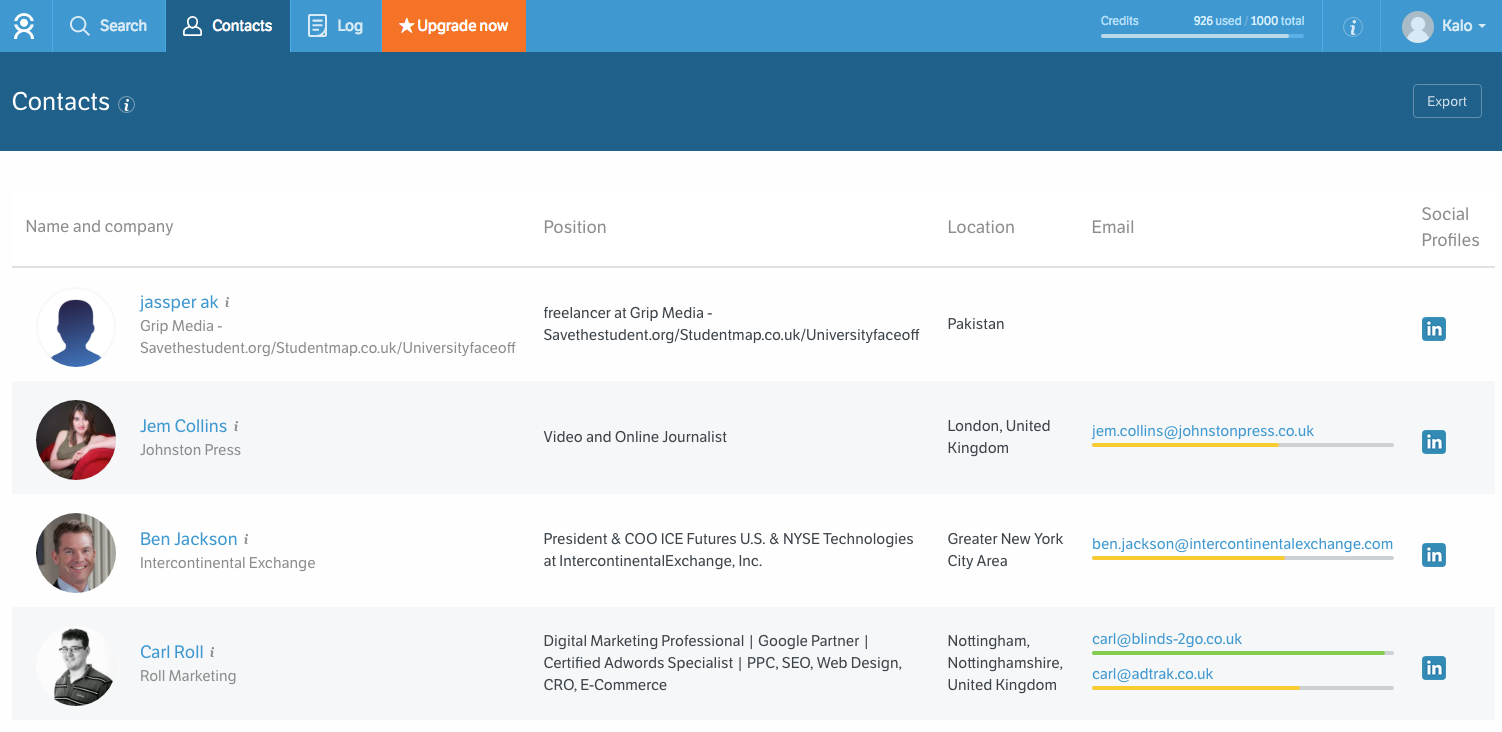Open the info icon in top navigation
1502x732 pixels.
[x=1353, y=27]
